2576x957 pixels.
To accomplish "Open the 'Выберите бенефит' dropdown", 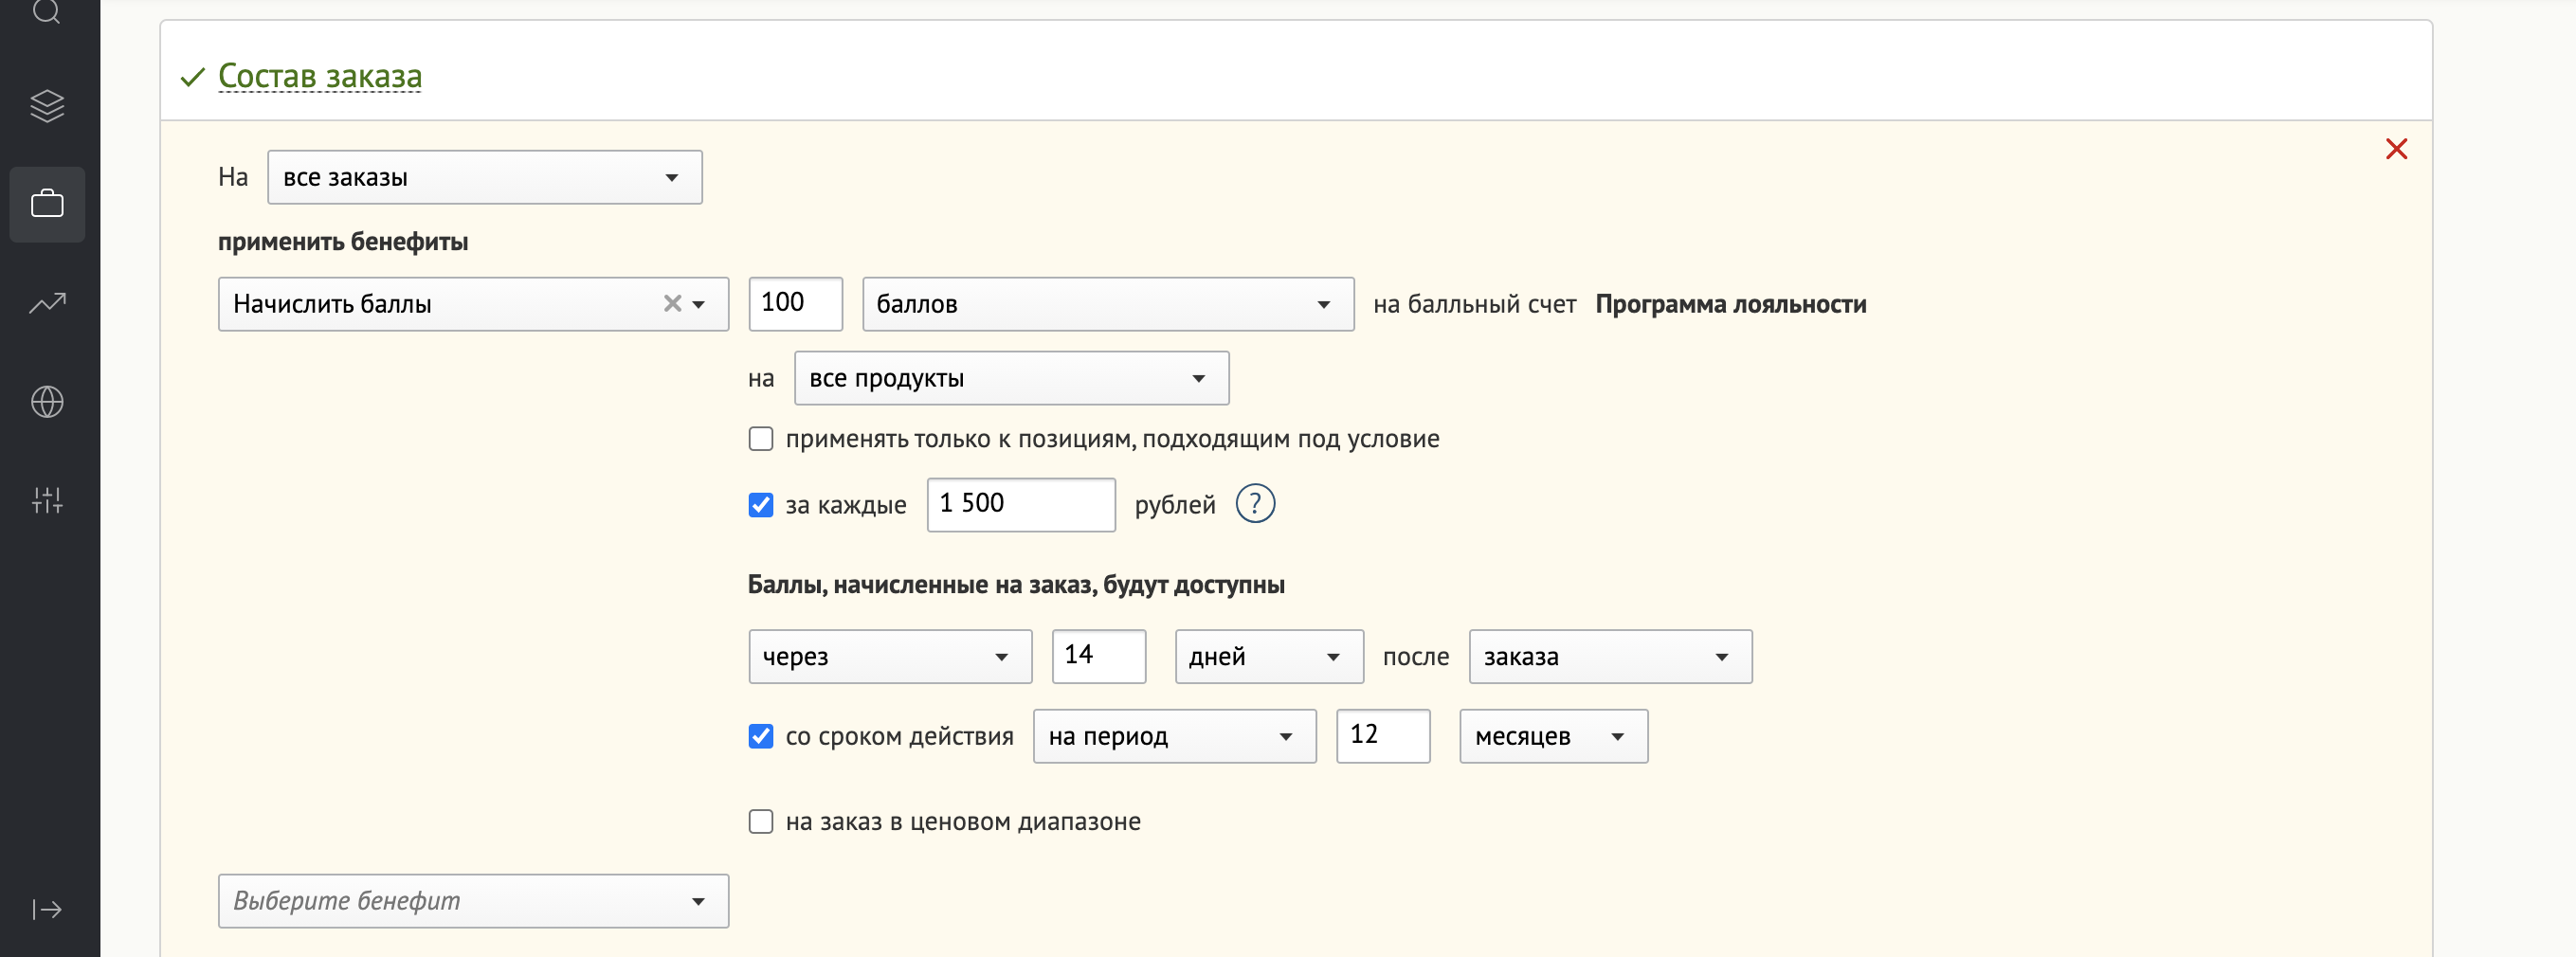I will pos(473,901).
